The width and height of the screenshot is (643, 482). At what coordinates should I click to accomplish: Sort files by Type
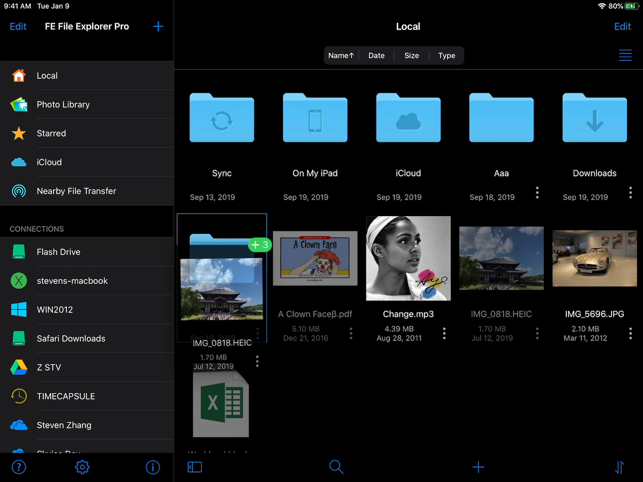click(447, 55)
